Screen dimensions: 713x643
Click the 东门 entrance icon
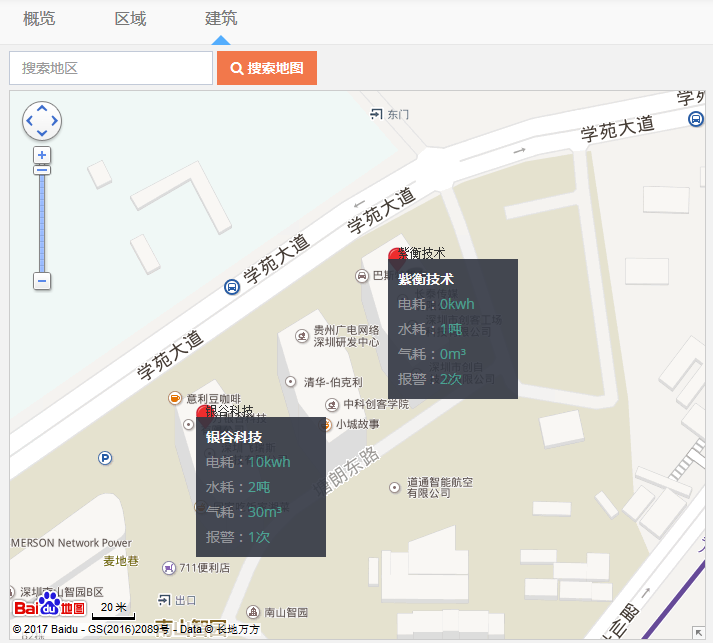point(376,114)
